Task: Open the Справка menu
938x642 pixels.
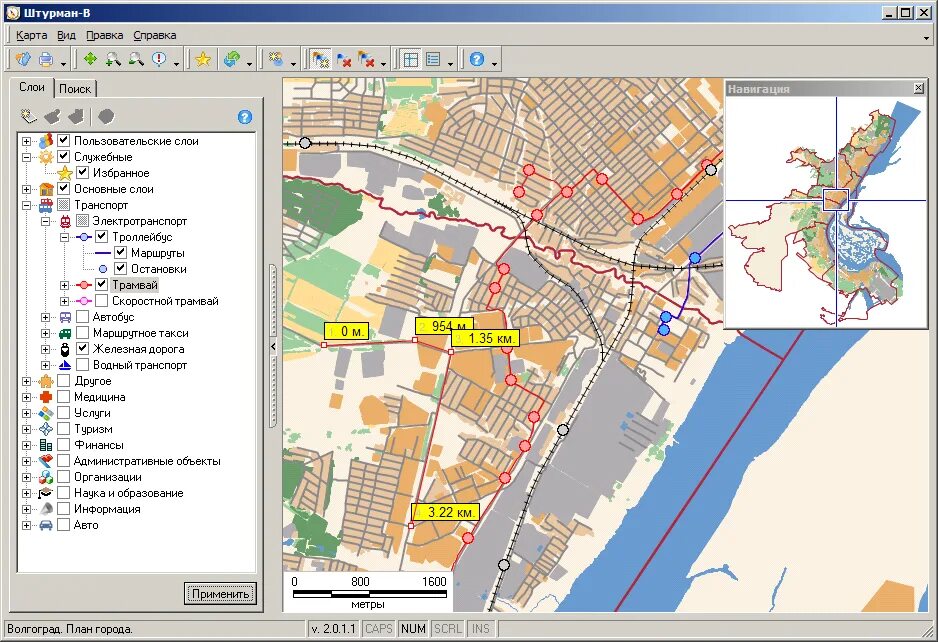Action: tap(155, 35)
